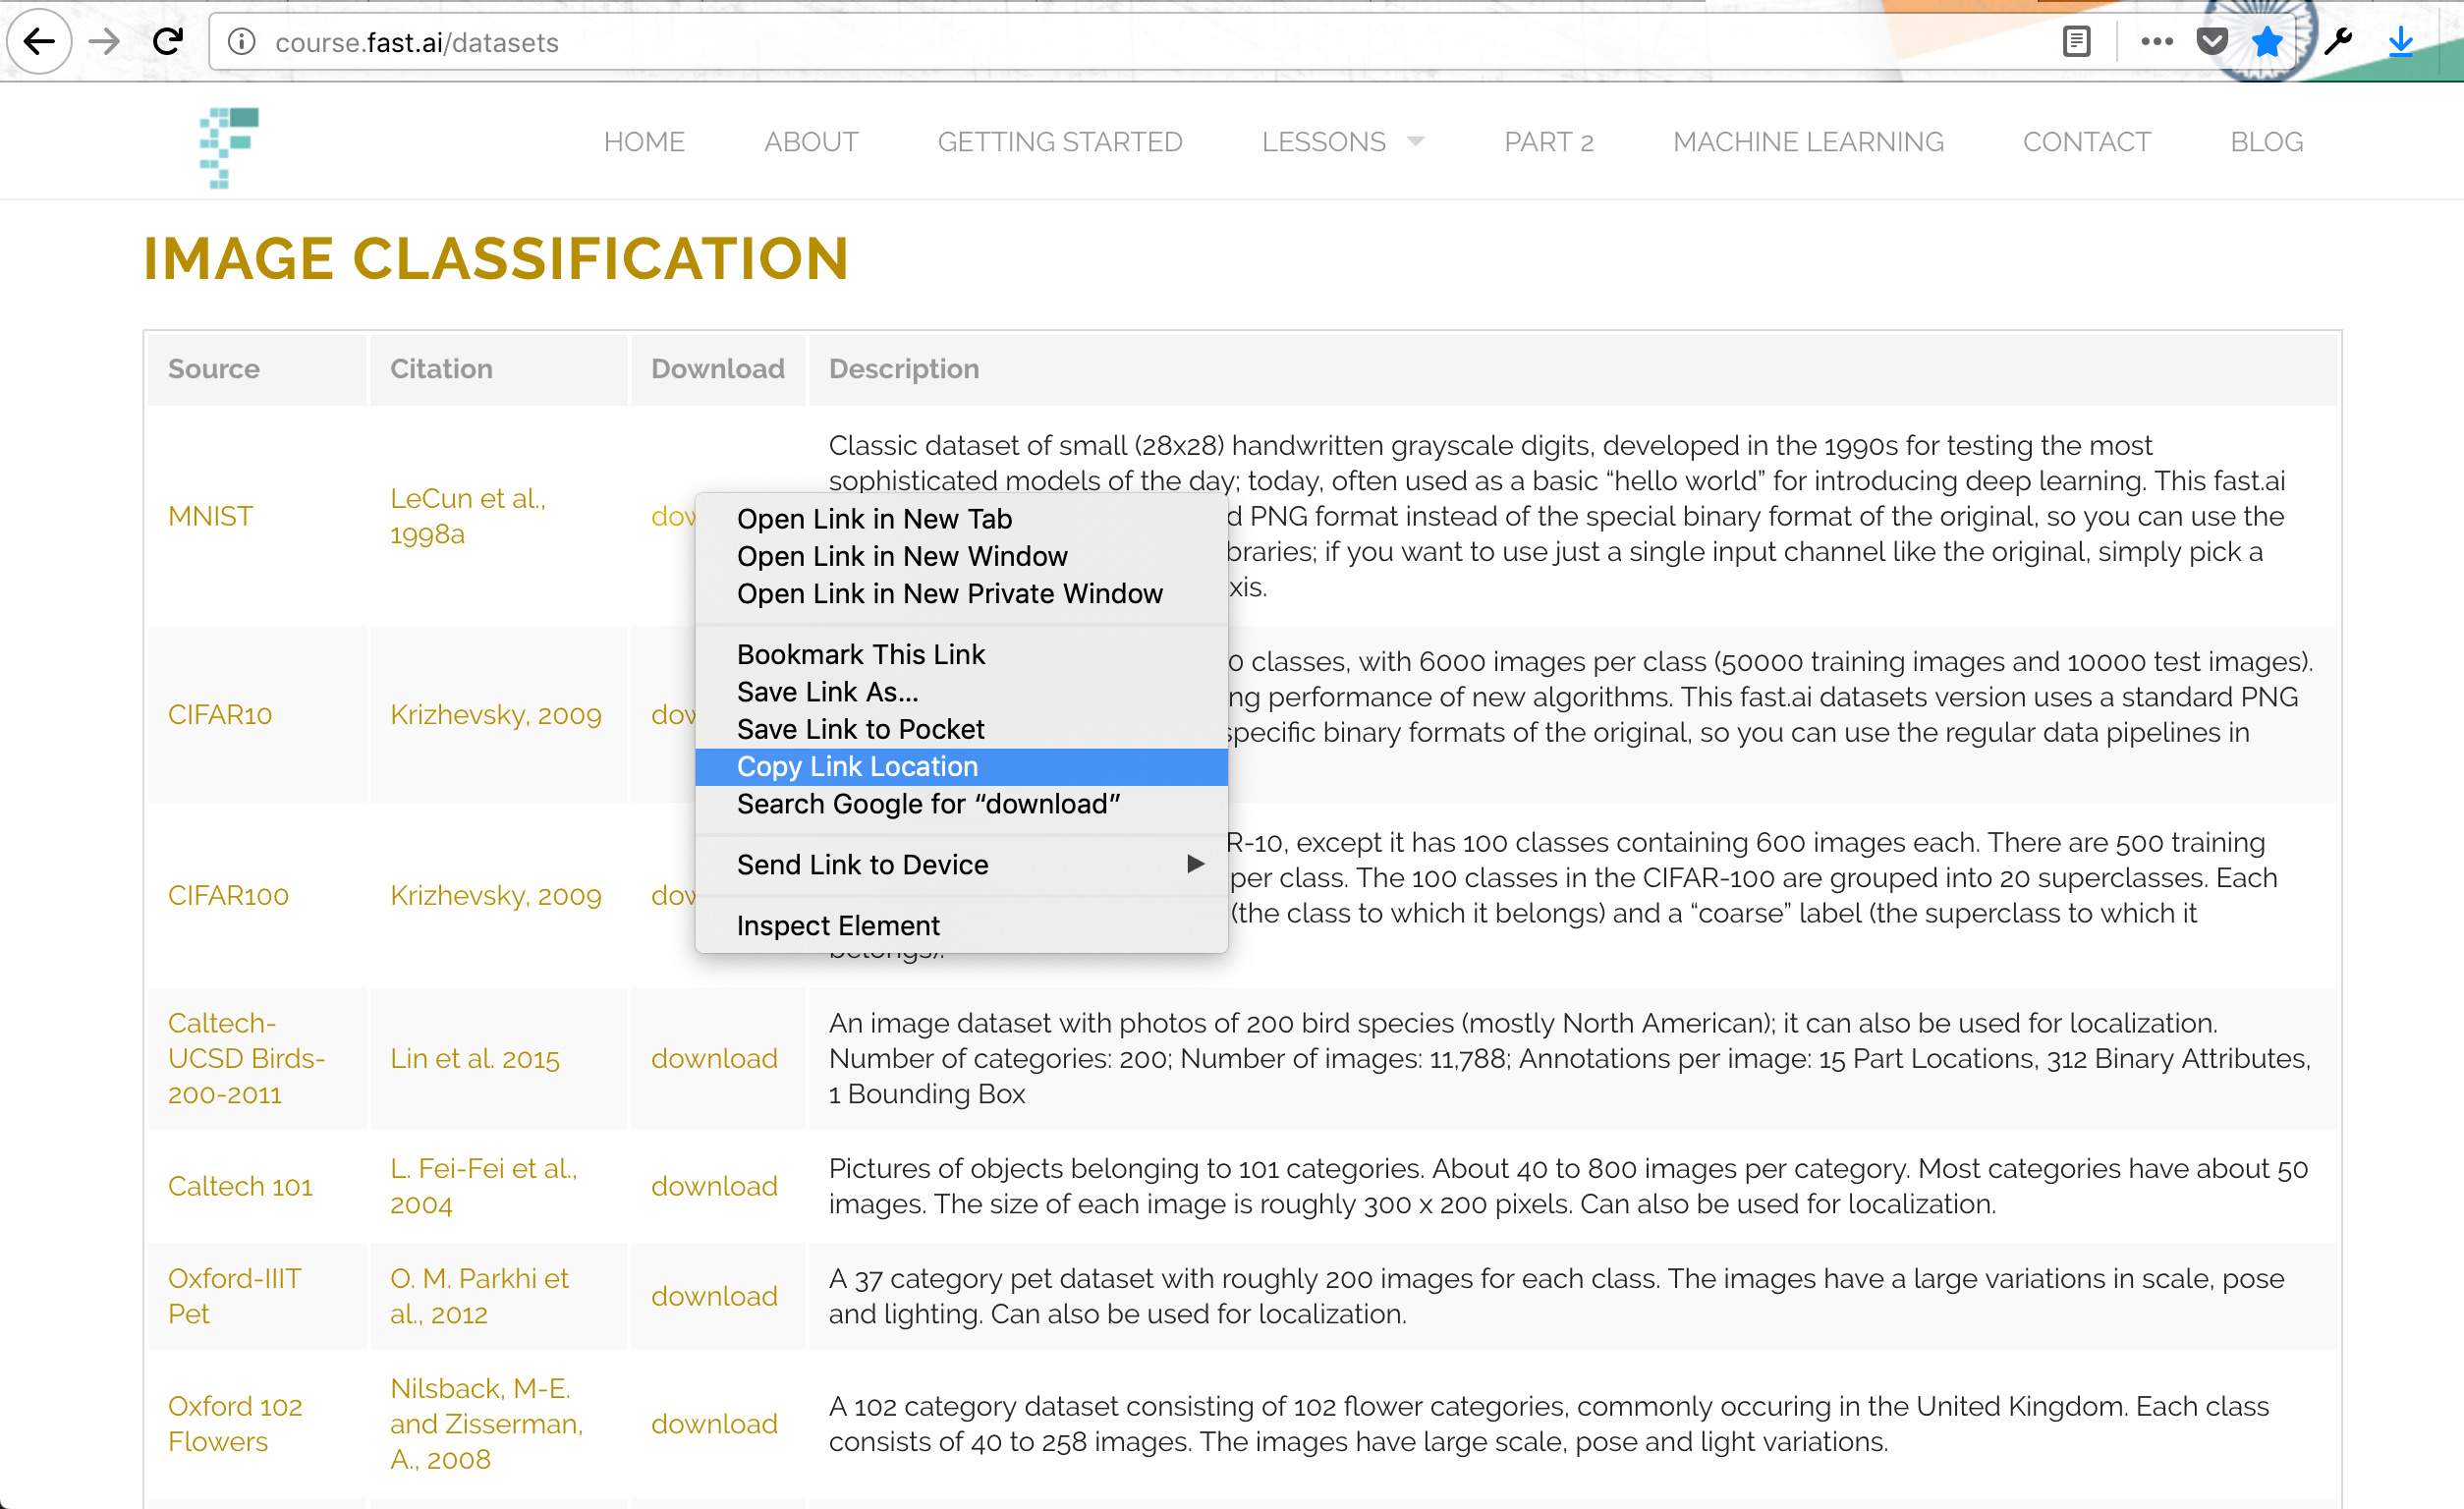2464x1509 pixels.
Task: Choose Save Link As... from context menu
Action: point(827,691)
